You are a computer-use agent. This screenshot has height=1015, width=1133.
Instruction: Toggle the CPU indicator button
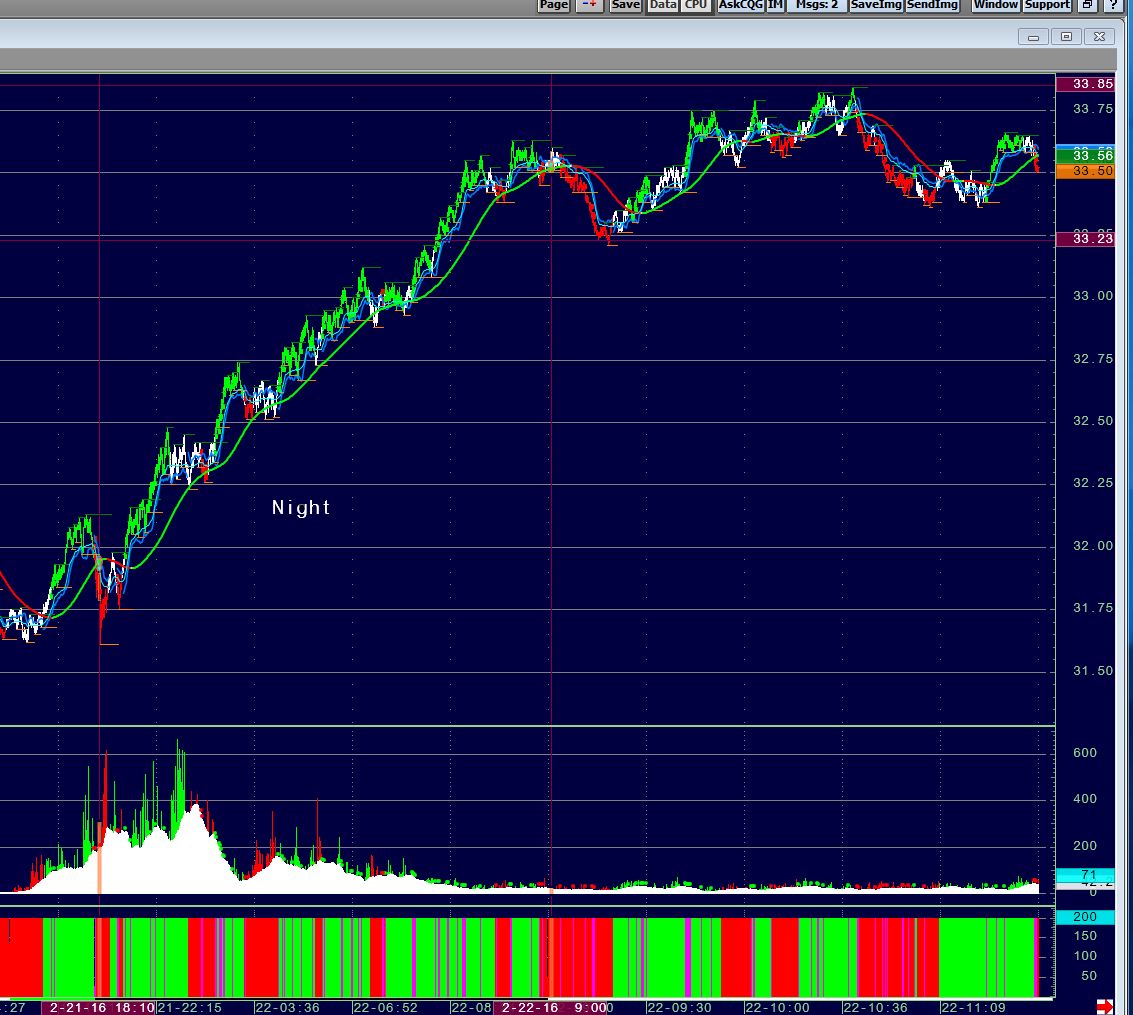point(695,5)
